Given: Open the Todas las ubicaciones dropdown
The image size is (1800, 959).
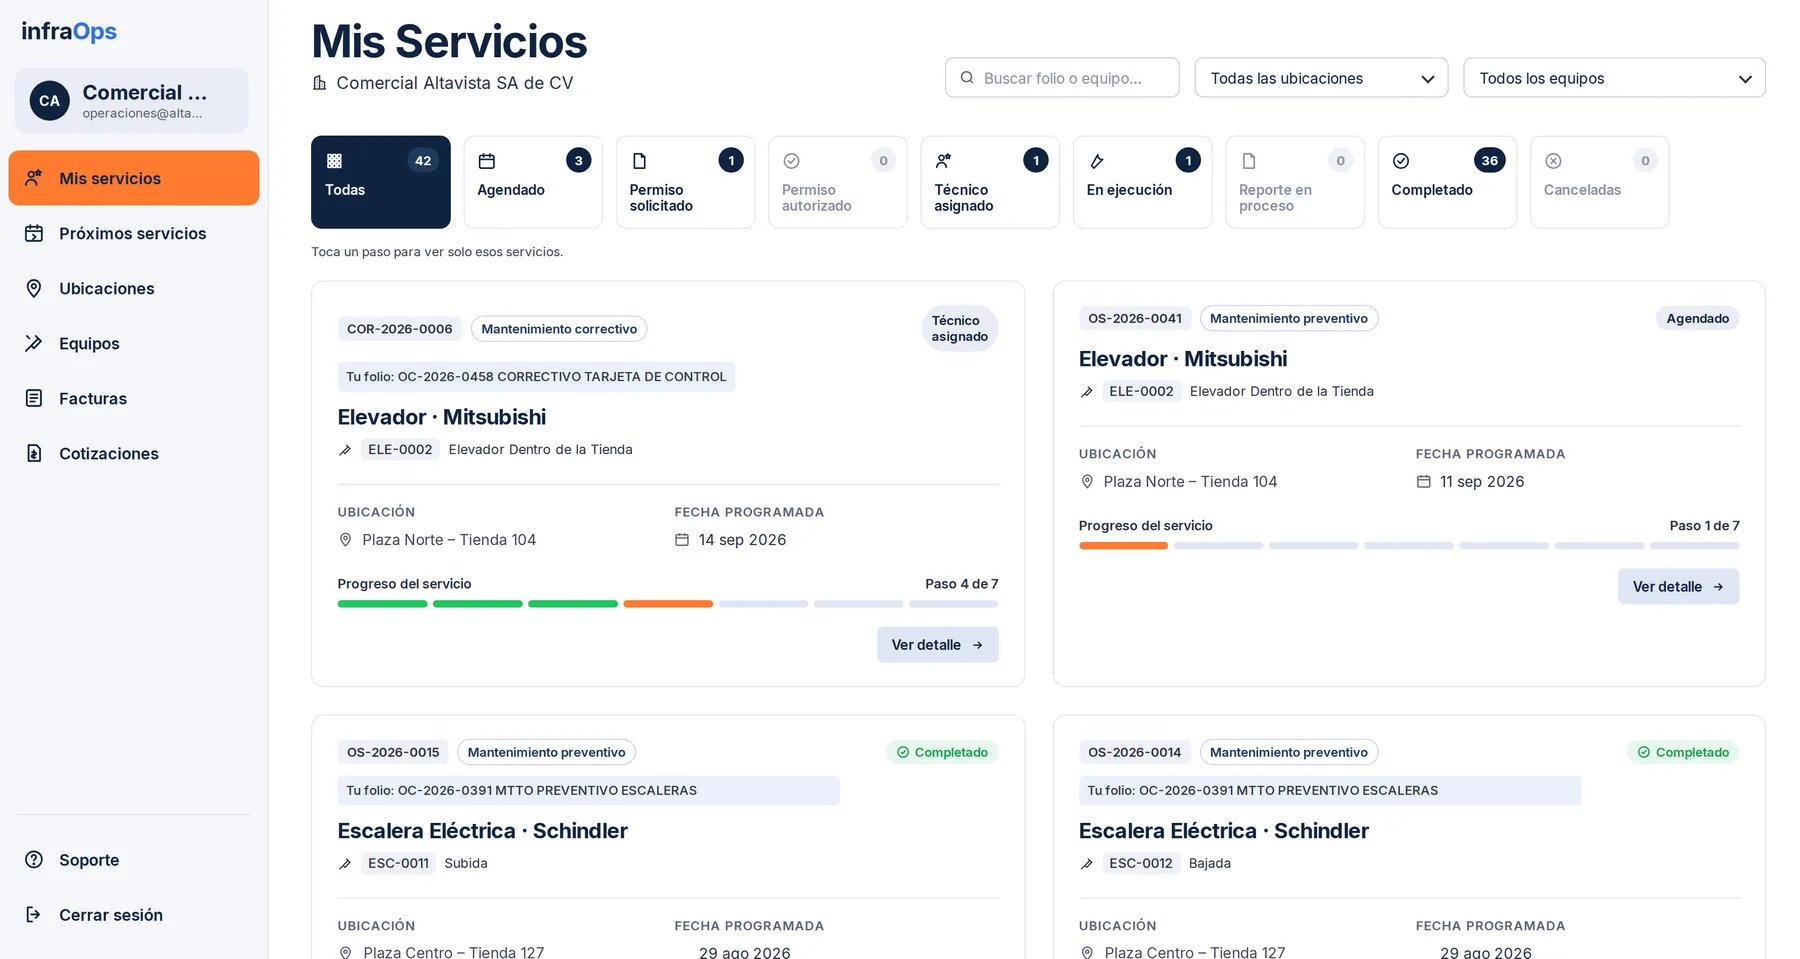Looking at the screenshot, I should [1321, 78].
